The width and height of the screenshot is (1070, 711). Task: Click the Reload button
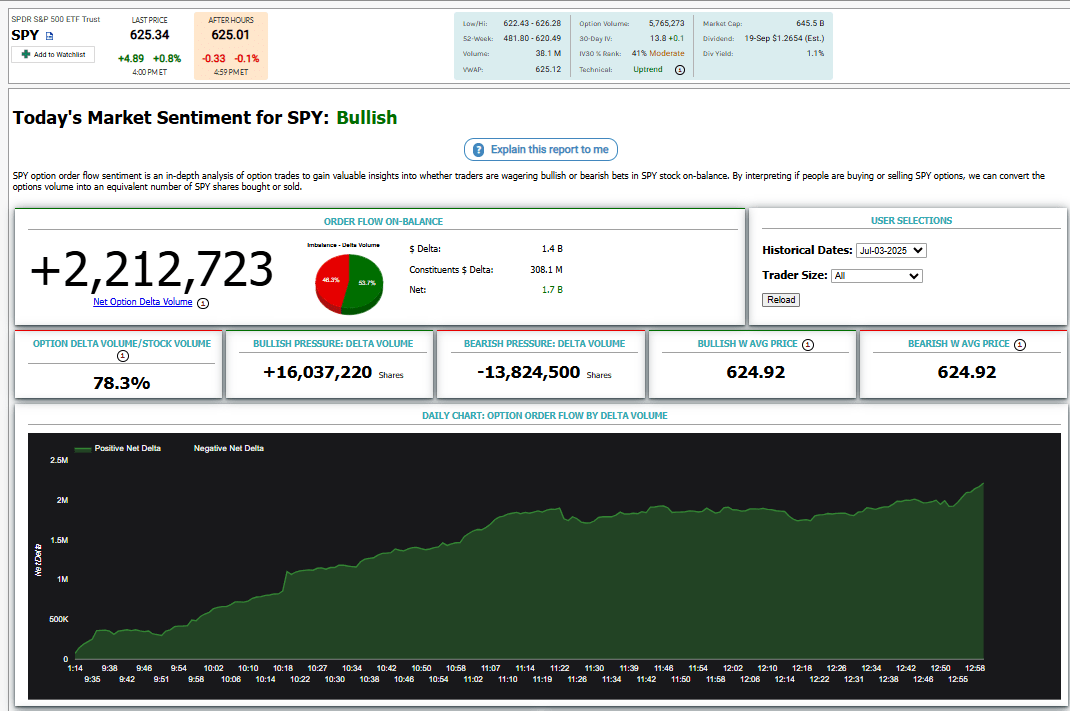click(781, 300)
